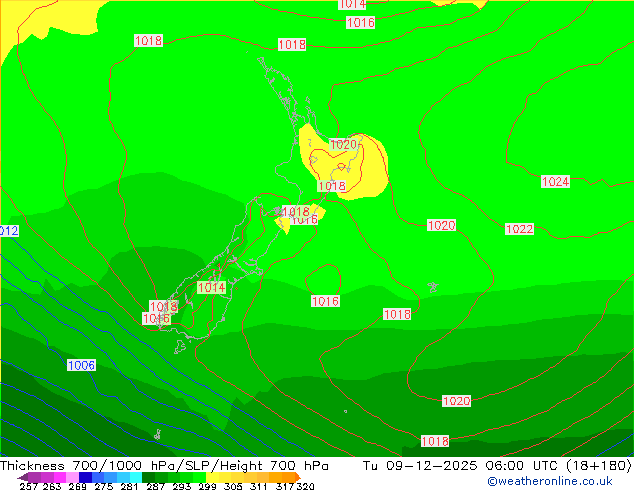
Task: Select the blue 012 label at left edge
Action: [9, 231]
